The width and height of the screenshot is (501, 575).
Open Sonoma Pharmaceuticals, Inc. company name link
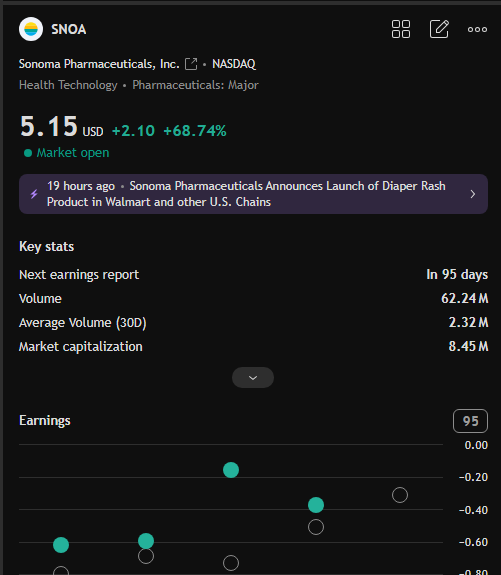tap(99, 64)
